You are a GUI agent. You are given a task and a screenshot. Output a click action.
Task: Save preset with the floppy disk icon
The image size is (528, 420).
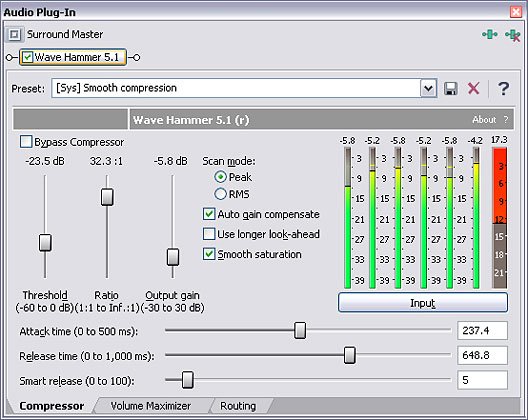click(451, 89)
